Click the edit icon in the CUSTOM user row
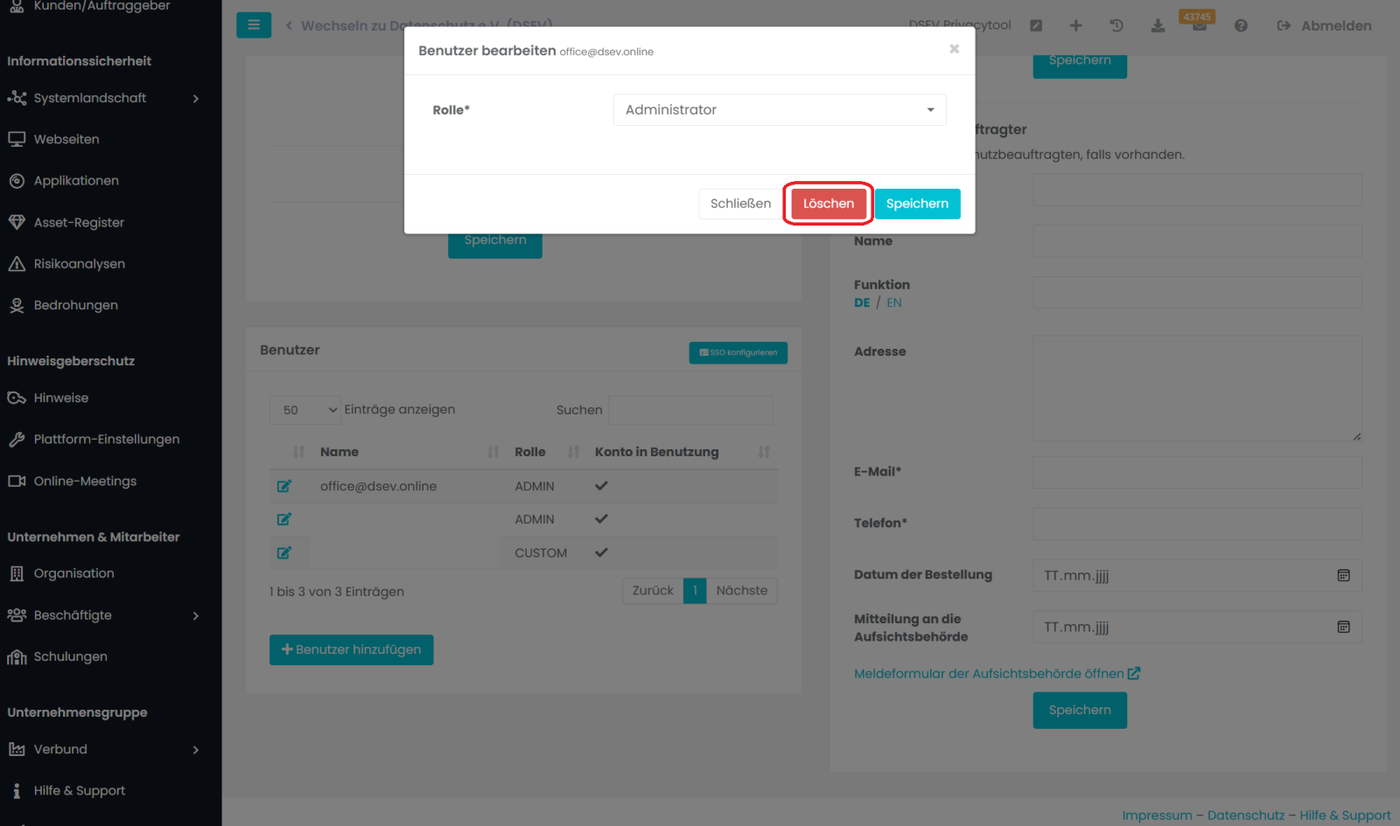1400x826 pixels. pyautogui.click(x=284, y=553)
